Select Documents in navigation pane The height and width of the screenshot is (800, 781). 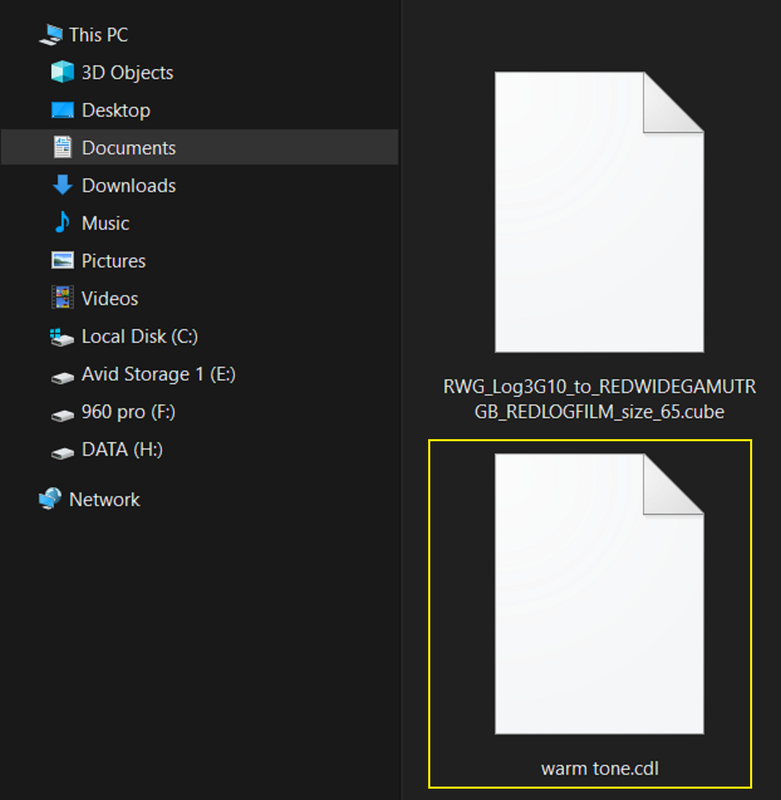(129, 148)
